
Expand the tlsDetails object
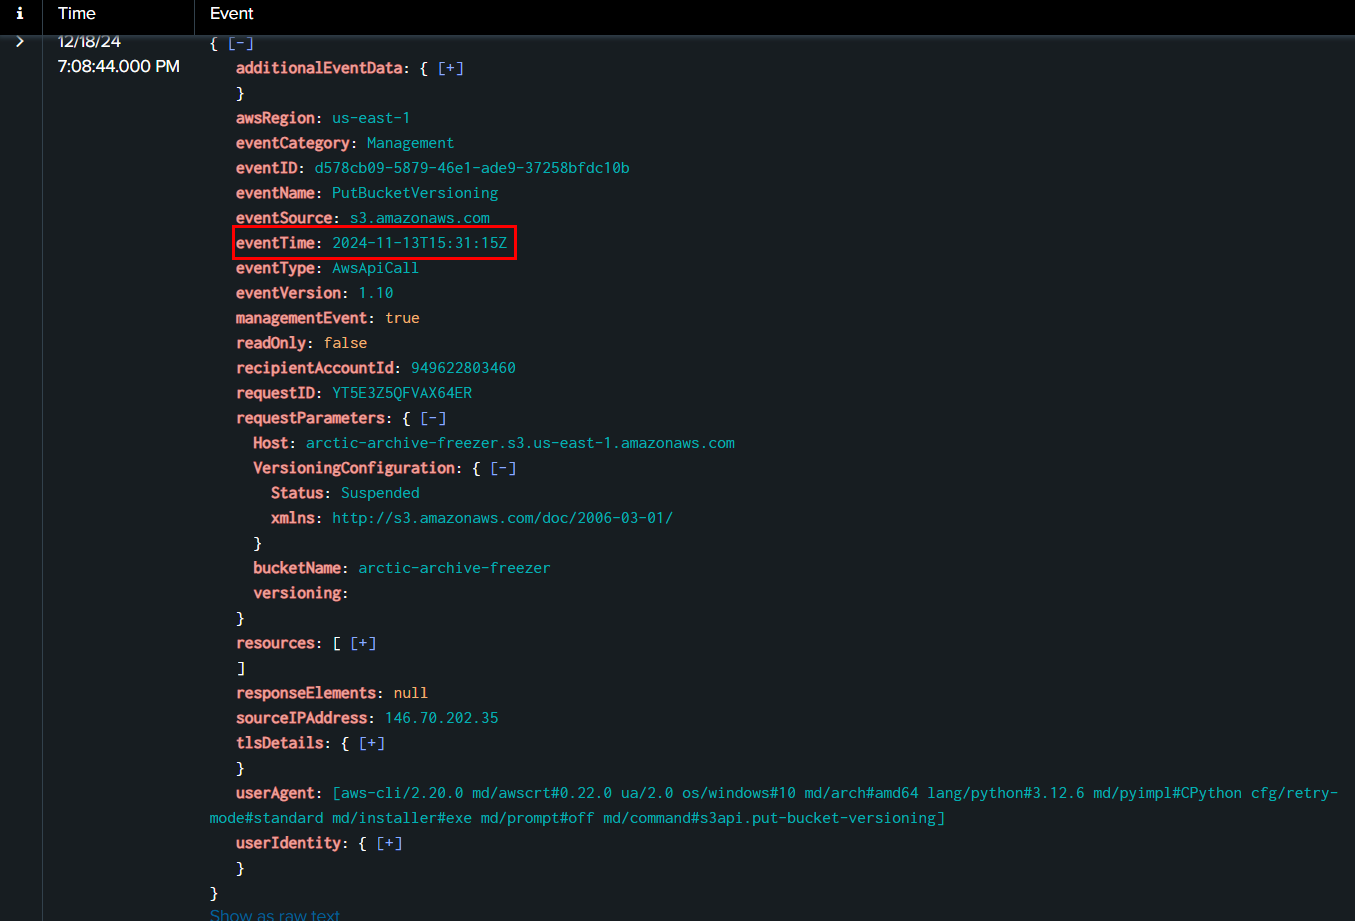pyautogui.click(x=370, y=742)
